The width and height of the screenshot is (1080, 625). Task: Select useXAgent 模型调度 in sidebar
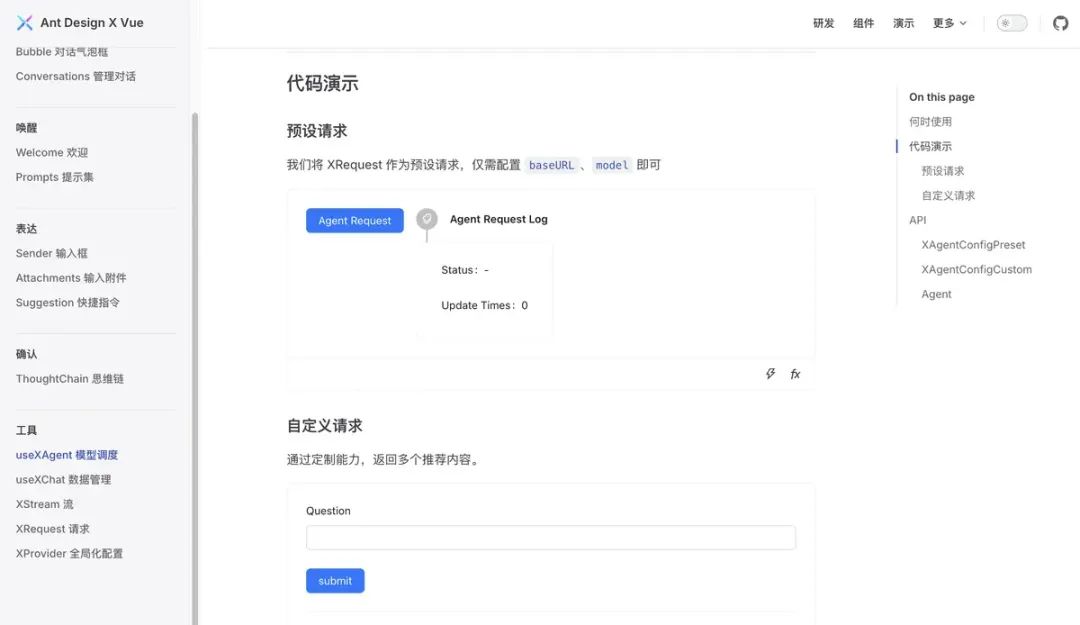point(67,455)
